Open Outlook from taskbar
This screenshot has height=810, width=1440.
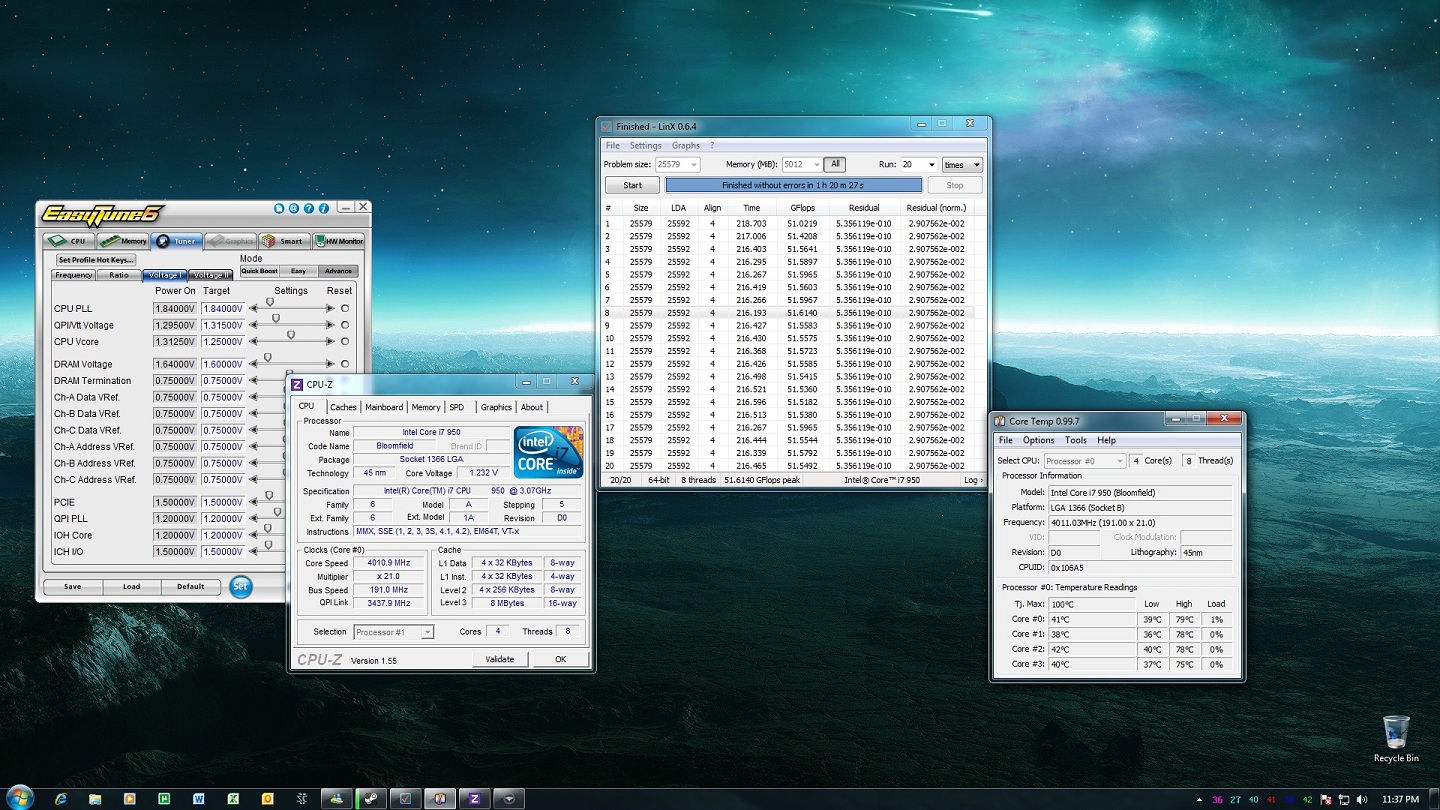(267, 799)
